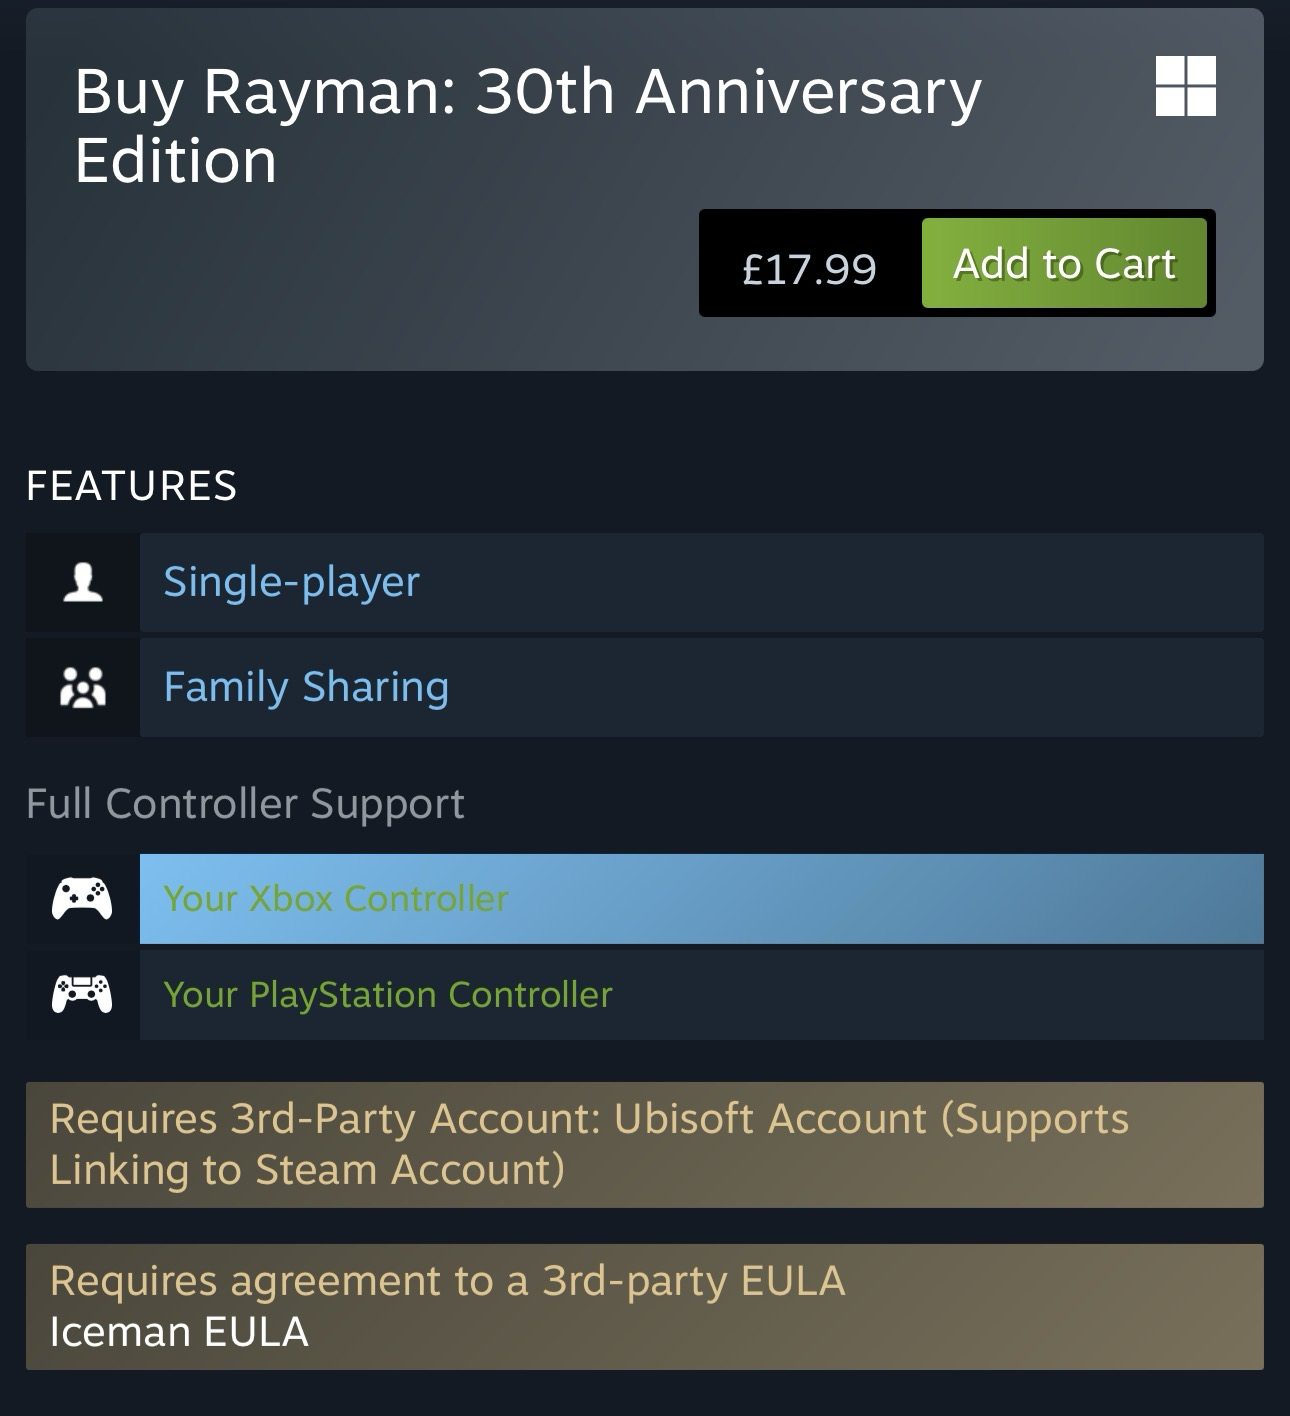This screenshot has height=1416, width=1290.
Task: Click the Full Controller Support label
Action: (245, 804)
